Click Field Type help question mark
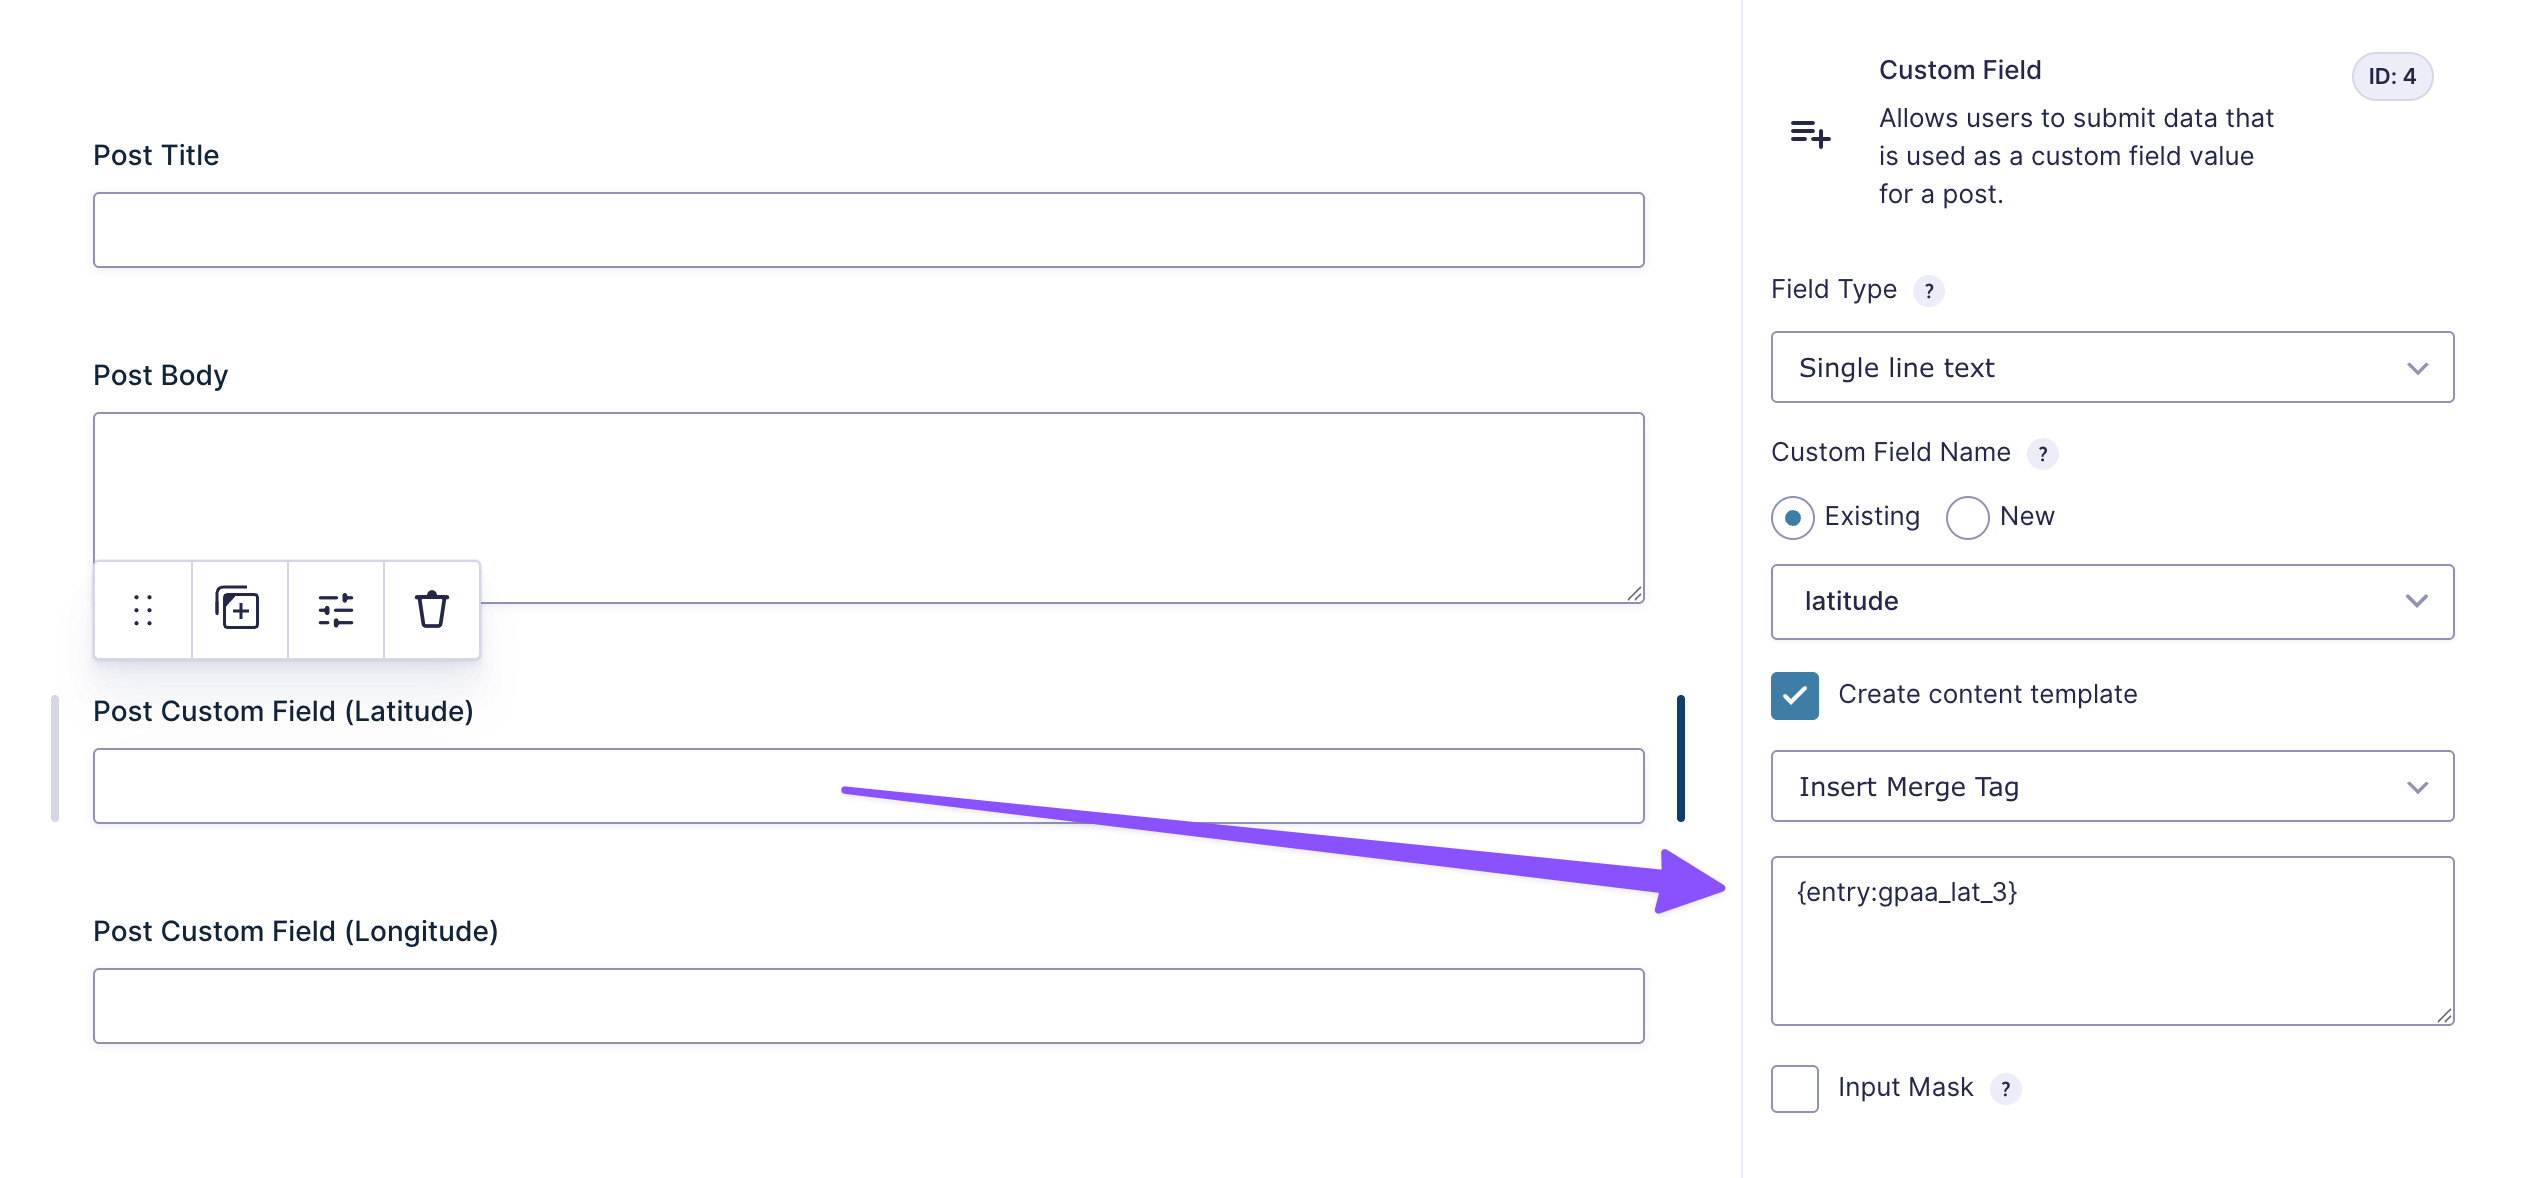 click(x=1929, y=291)
